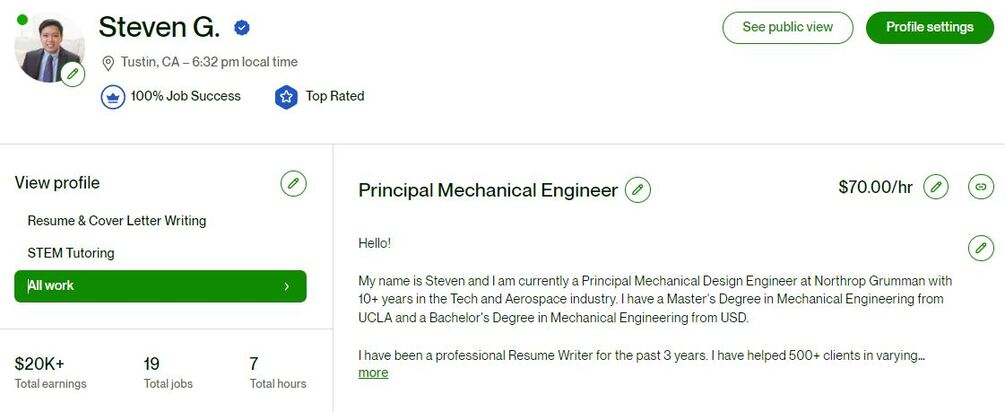Select Resume & Cover Letter Writing profile
1005x412 pixels.
coord(116,221)
